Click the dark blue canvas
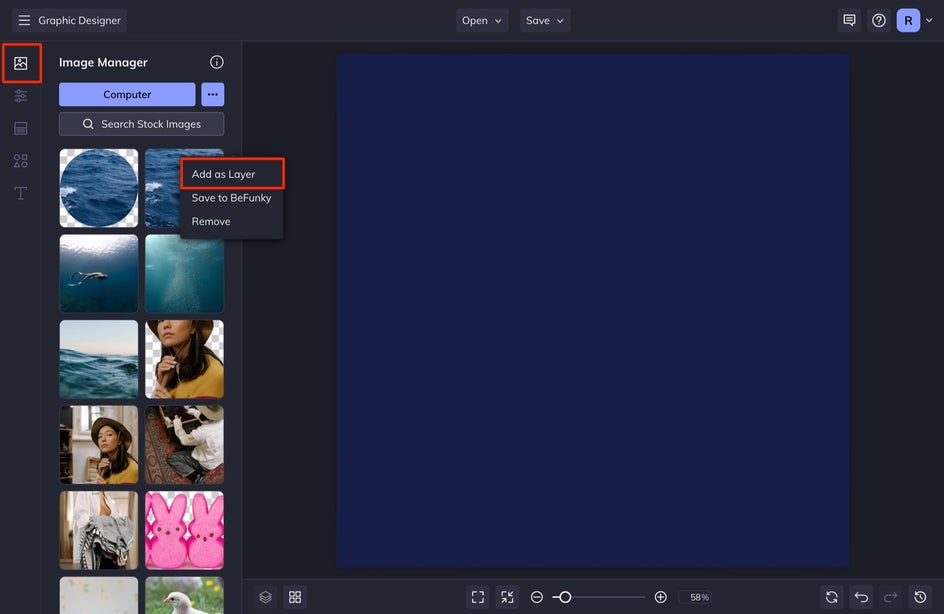The height and width of the screenshot is (614, 944). 592,311
